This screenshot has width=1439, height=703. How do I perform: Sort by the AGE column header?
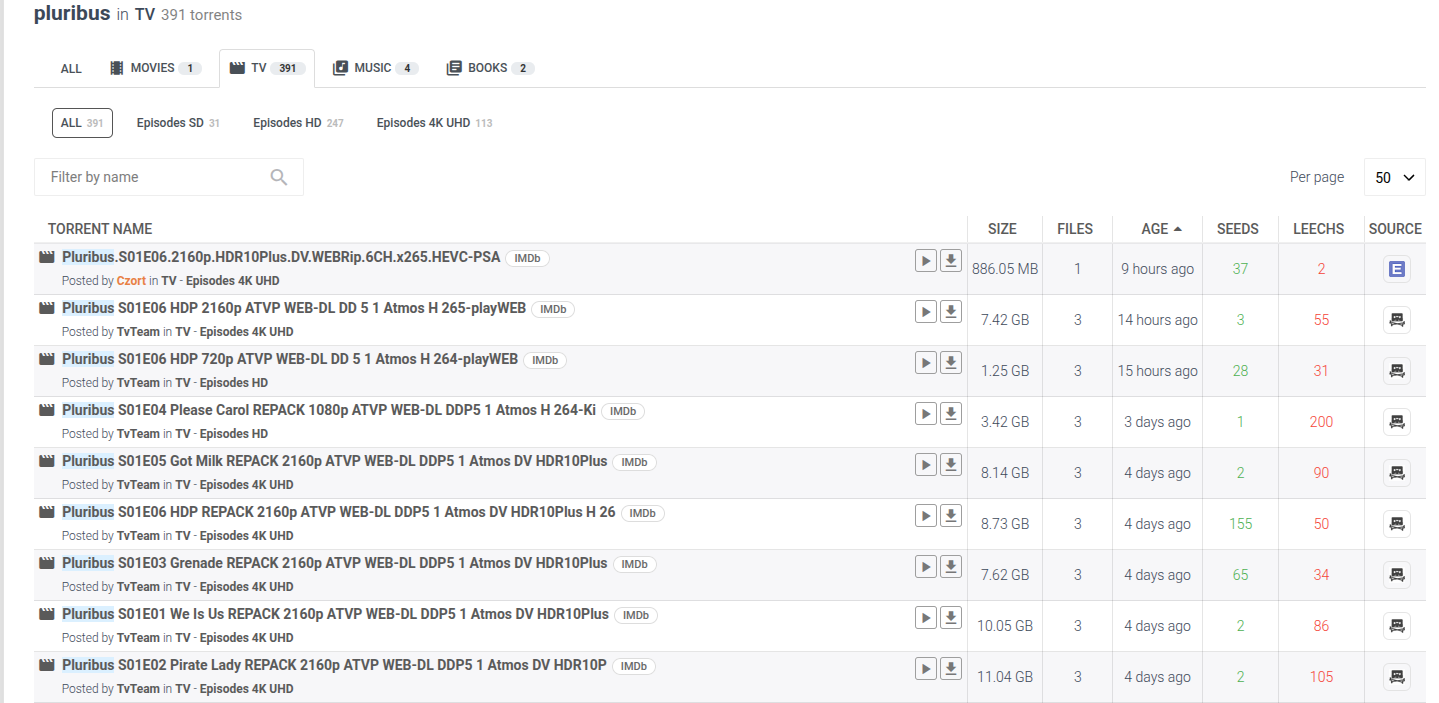point(1161,229)
